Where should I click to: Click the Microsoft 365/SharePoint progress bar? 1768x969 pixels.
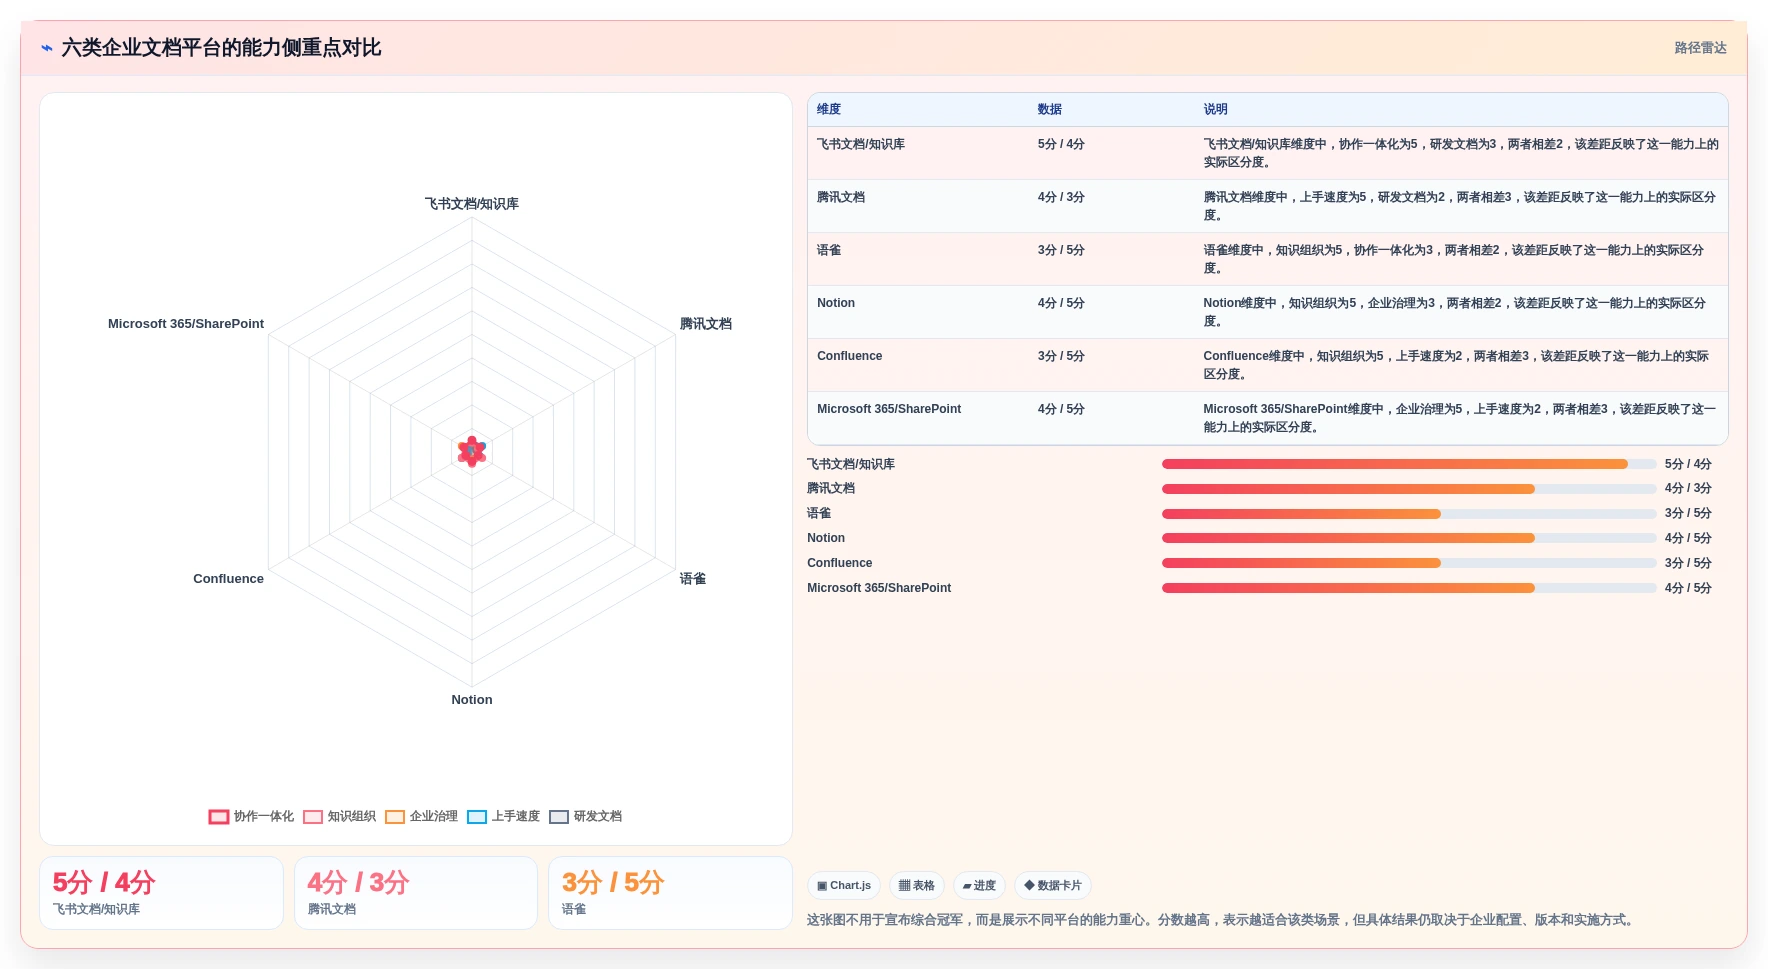tap(1409, 588)
